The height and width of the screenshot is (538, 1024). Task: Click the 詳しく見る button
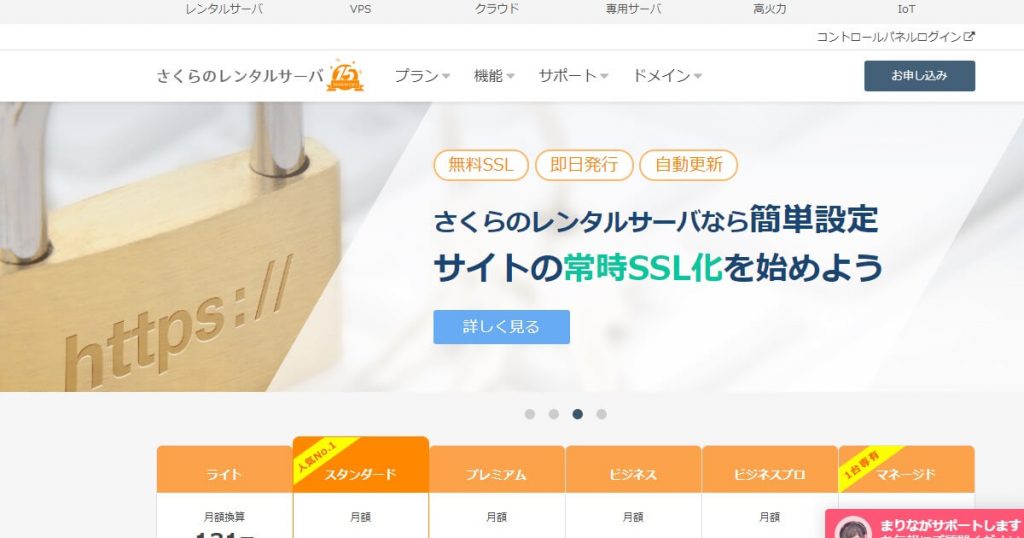click(x=502, y=326)
